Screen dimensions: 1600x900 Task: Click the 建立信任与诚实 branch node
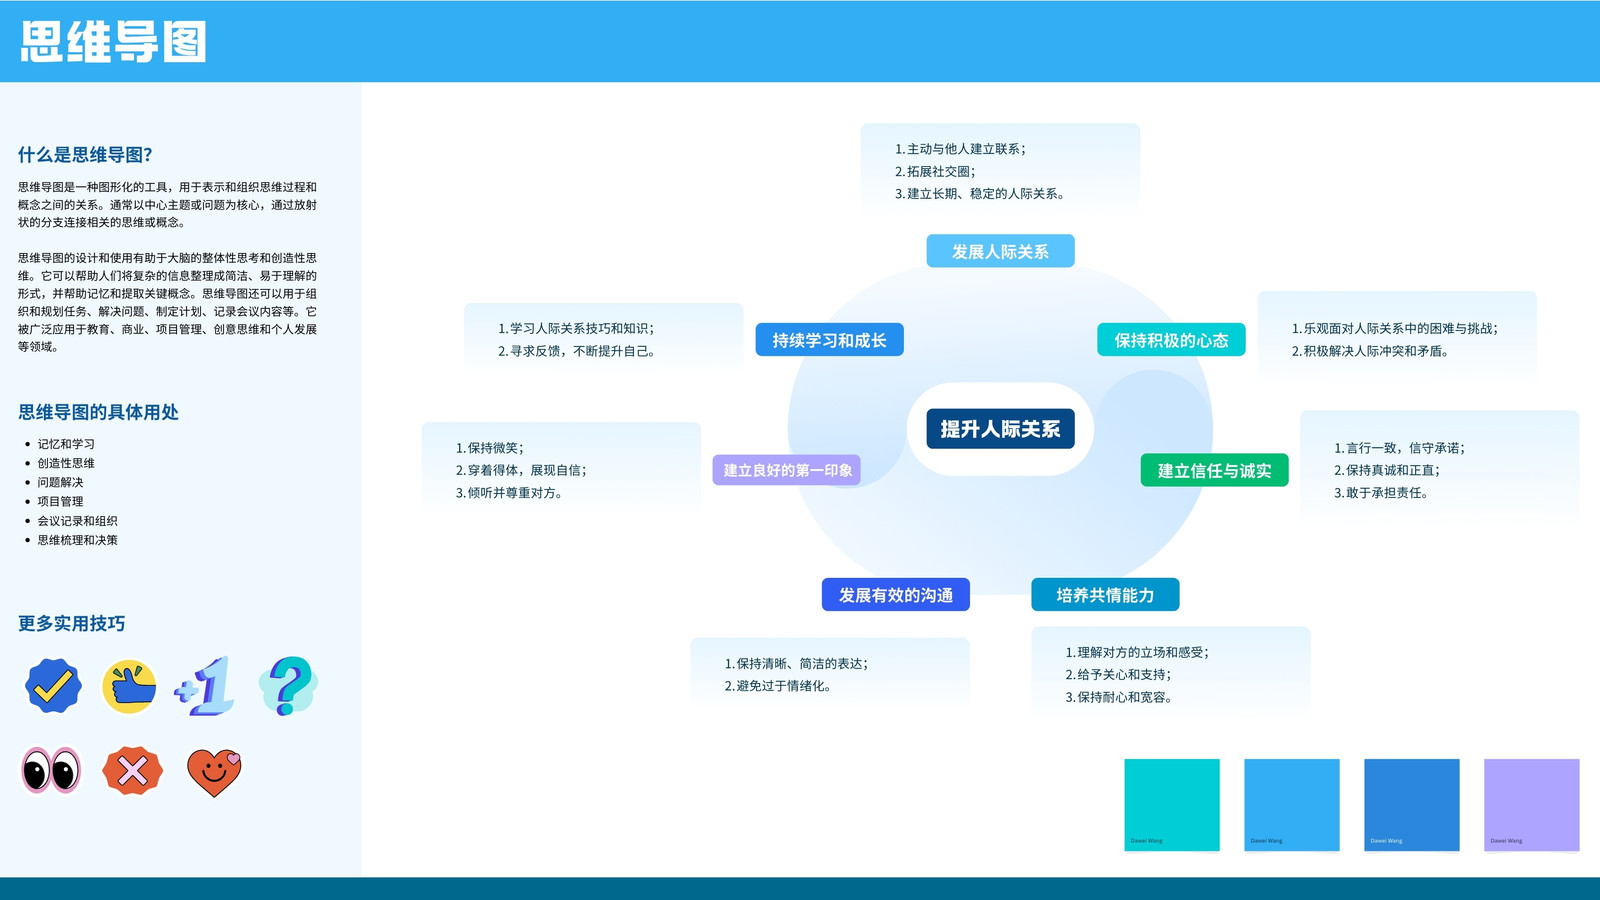pos(1214,470)
